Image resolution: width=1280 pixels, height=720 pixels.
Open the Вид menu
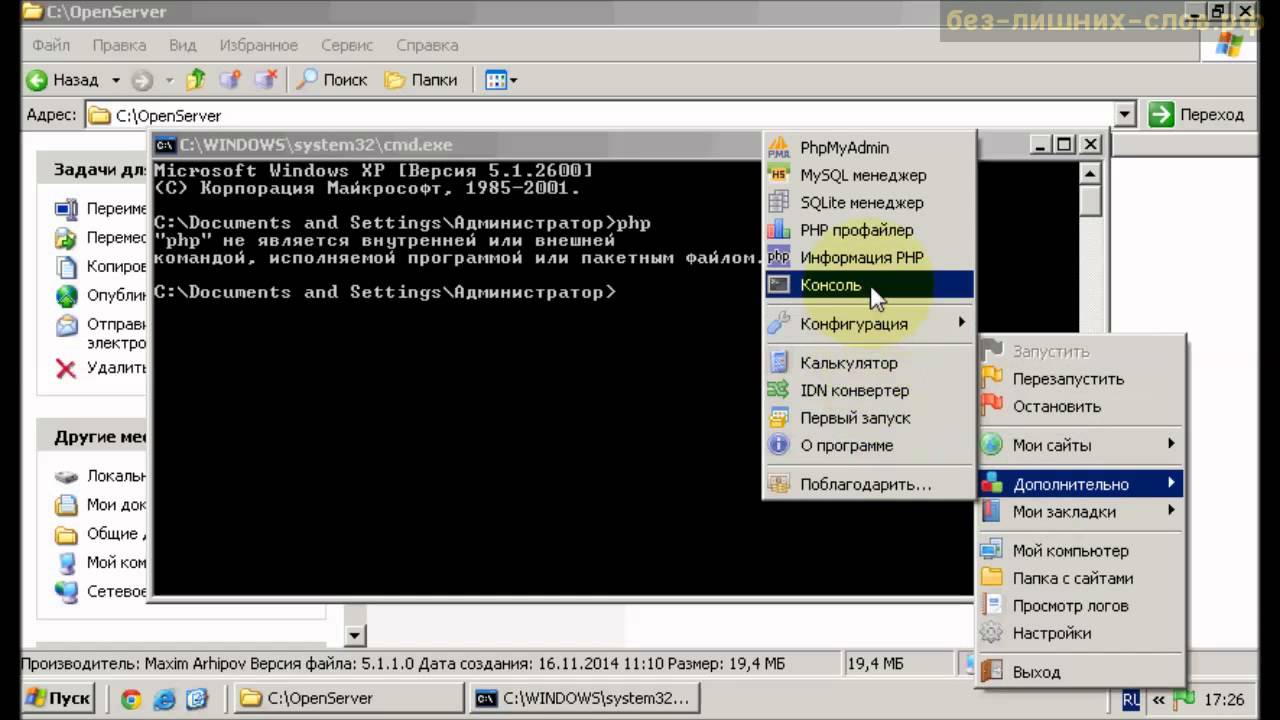[x=183, y=45]
